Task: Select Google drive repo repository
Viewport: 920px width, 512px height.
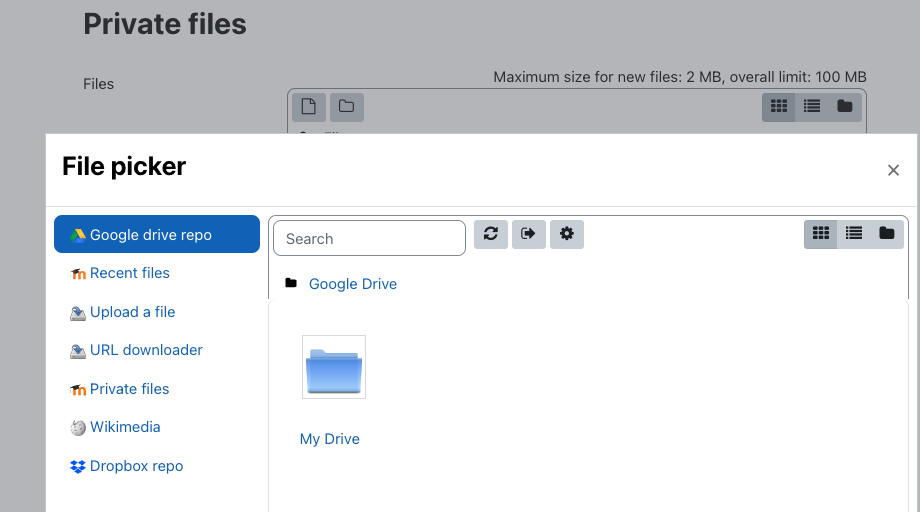Action: tap(157, 234)
